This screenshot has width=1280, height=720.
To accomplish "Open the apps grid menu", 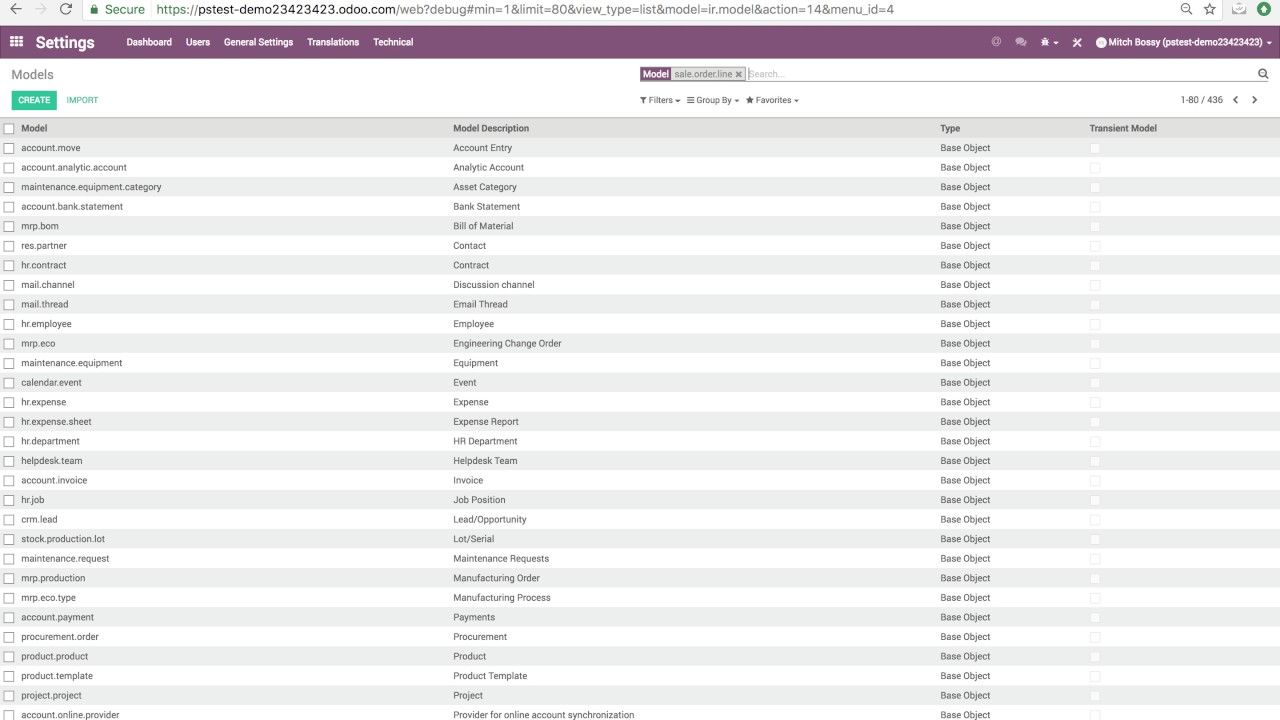I will (16, 42).
